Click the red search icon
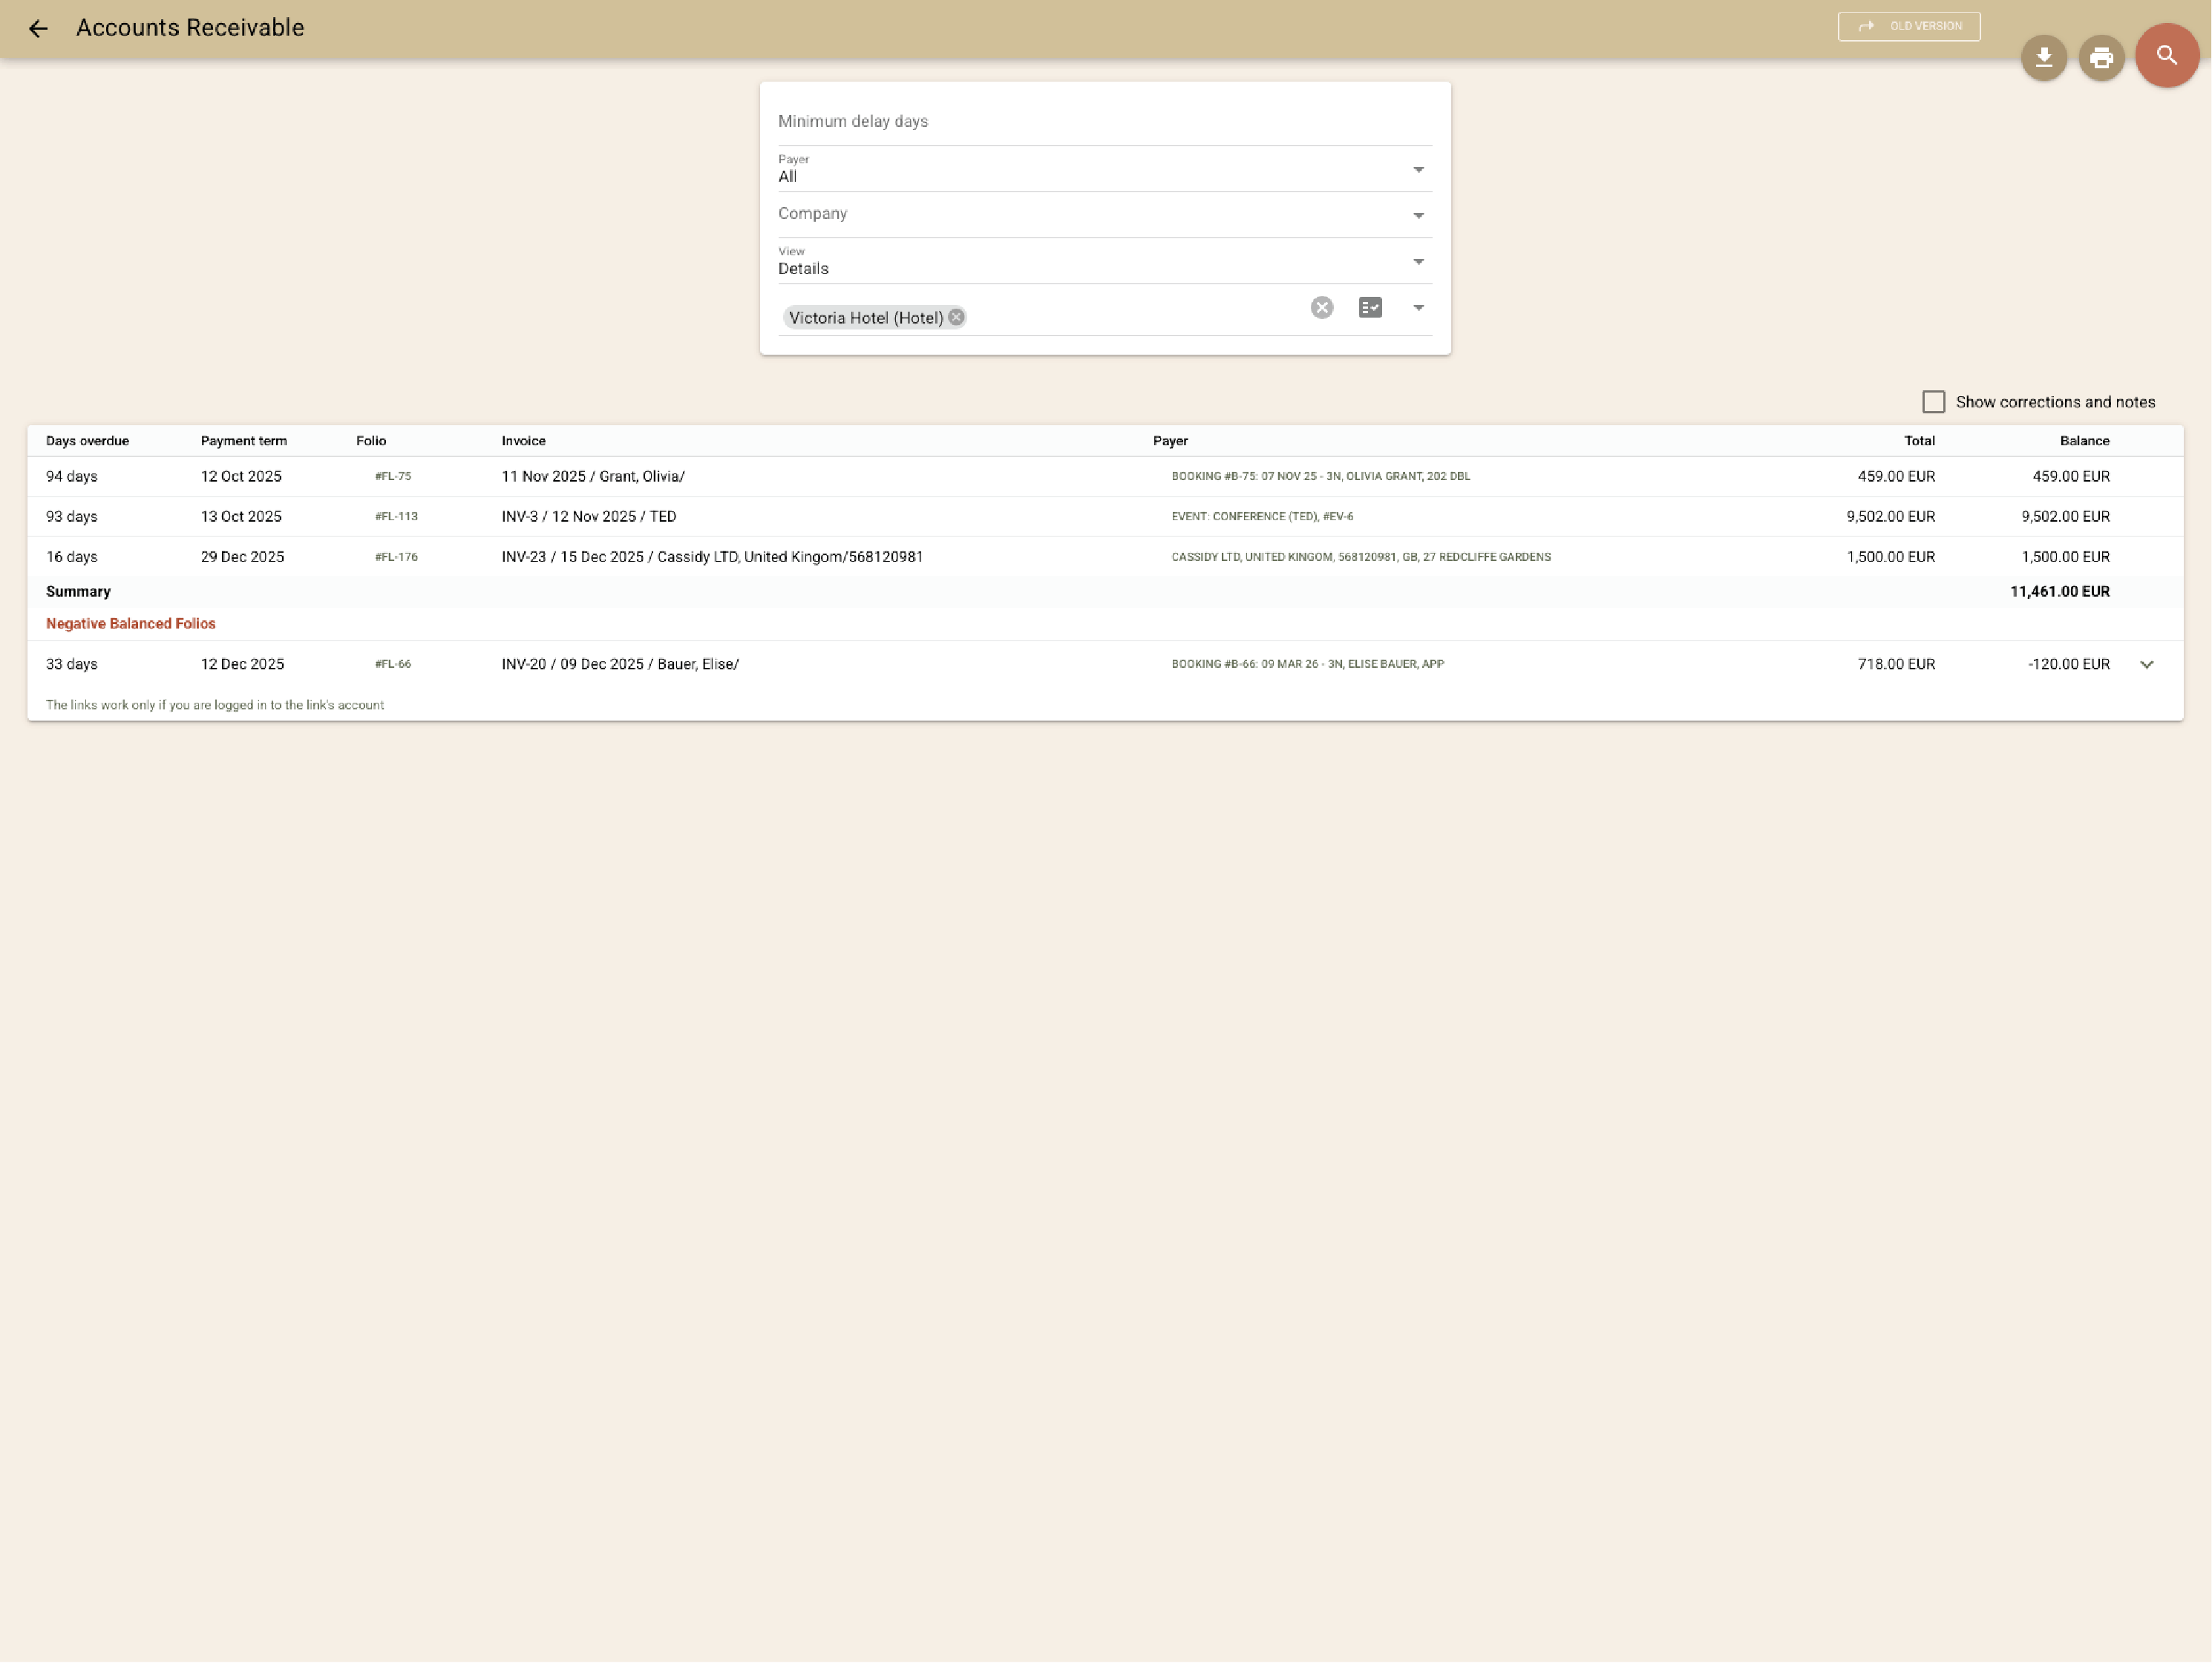This screenshot has height=1663, width=2212. point(2166,55)
